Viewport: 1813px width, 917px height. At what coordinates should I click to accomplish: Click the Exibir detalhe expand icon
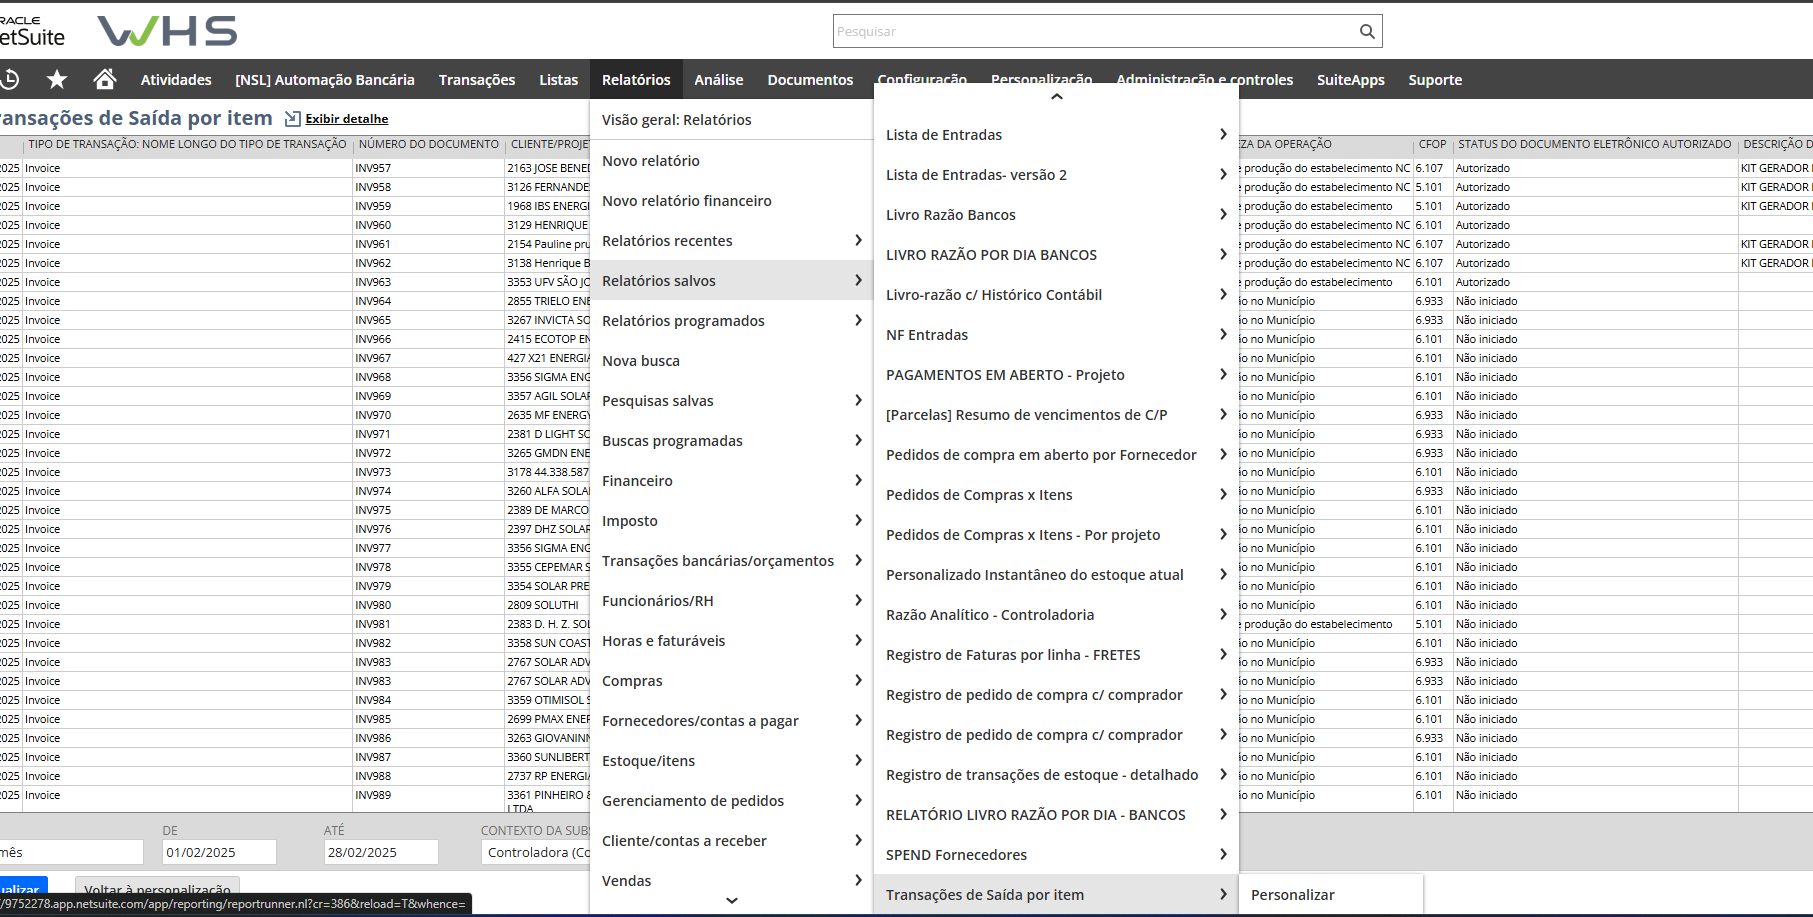[x=292, y=119]
